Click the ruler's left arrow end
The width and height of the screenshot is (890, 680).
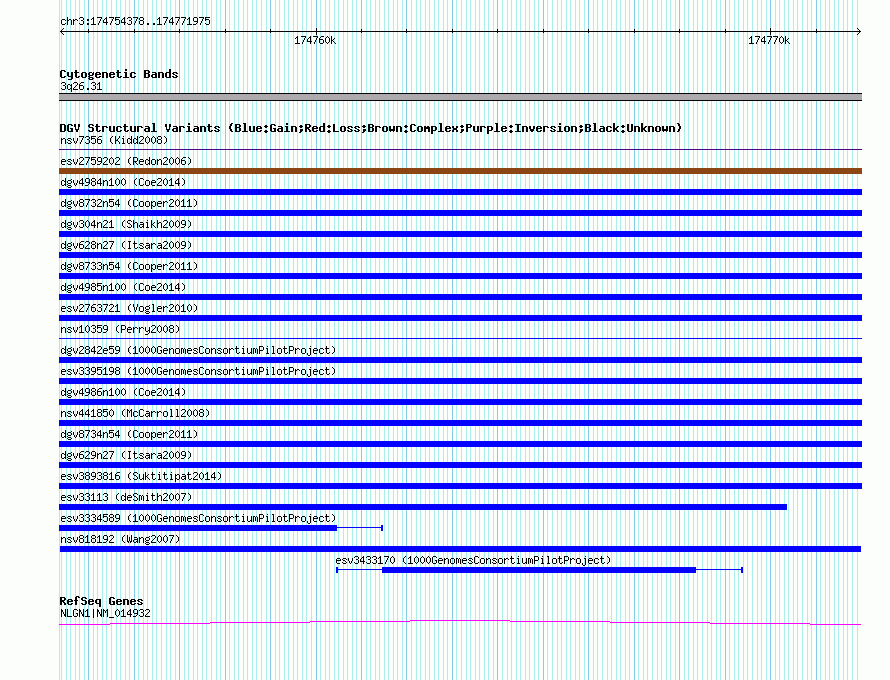62,31
